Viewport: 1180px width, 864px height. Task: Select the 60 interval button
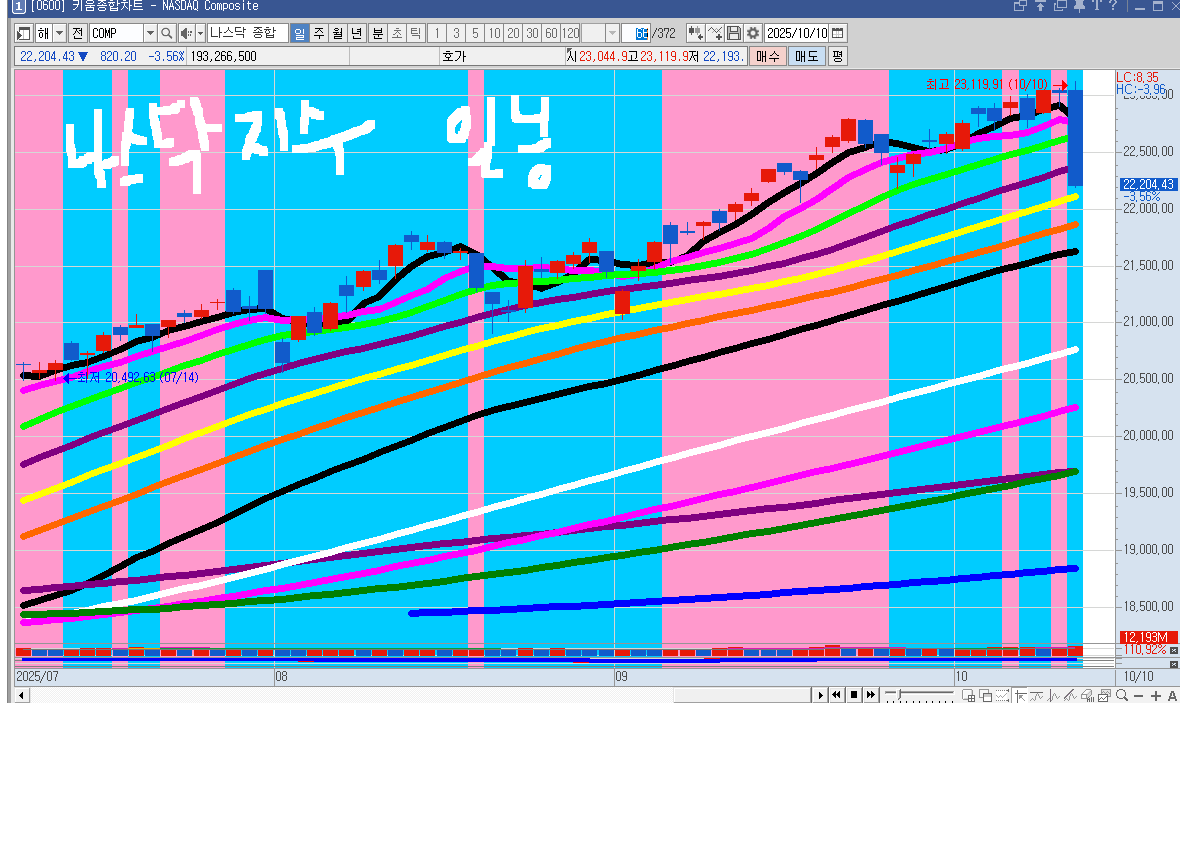click(552, 33)
